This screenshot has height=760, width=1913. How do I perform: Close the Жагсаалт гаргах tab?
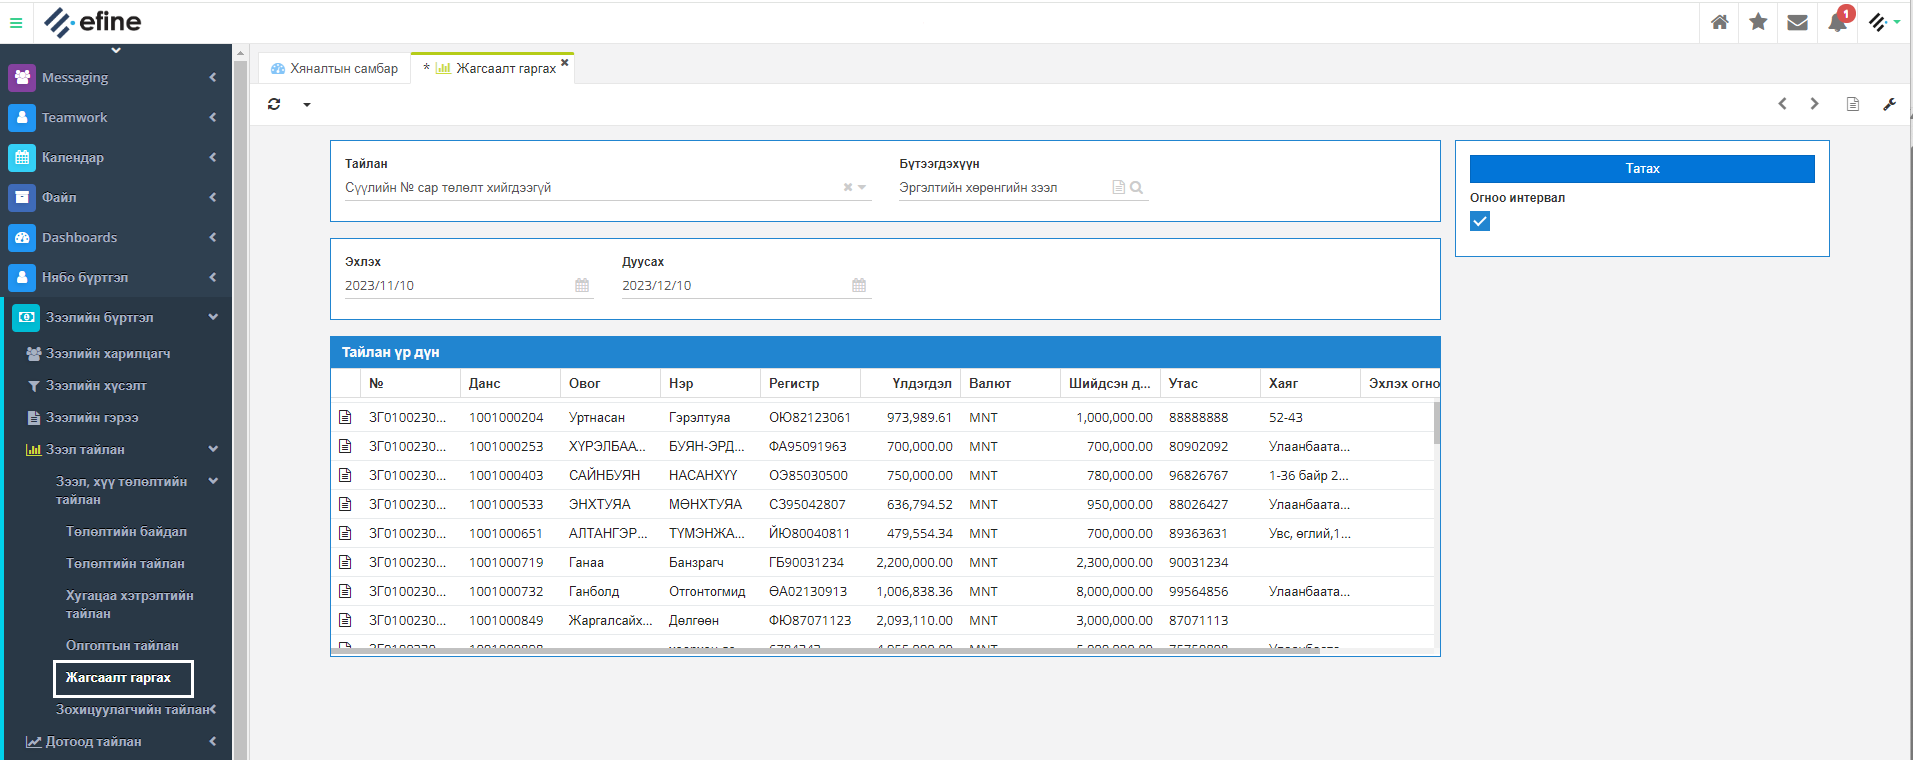click(x=564, y=63)
